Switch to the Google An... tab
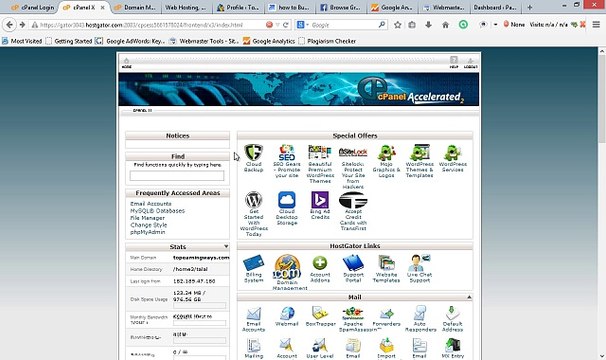606x360 pixels. 392,7
